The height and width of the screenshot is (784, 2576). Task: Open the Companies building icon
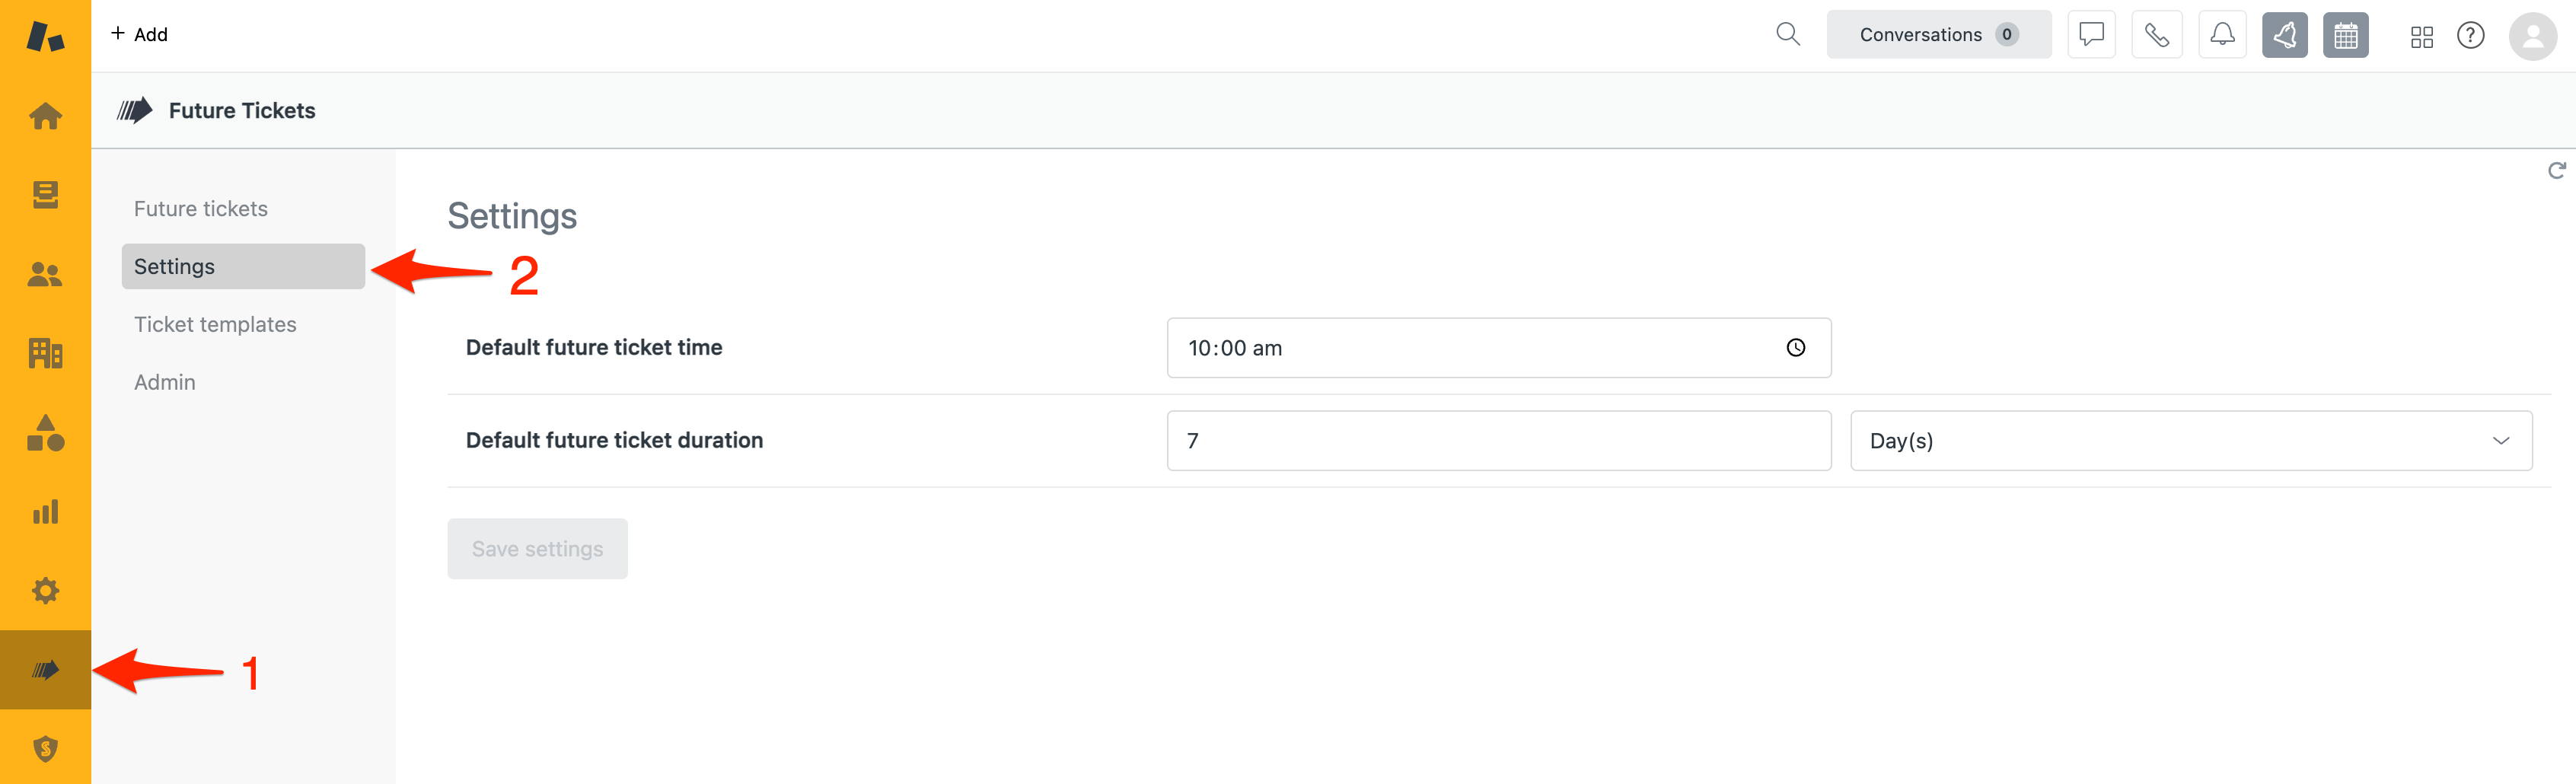[45, 353]
